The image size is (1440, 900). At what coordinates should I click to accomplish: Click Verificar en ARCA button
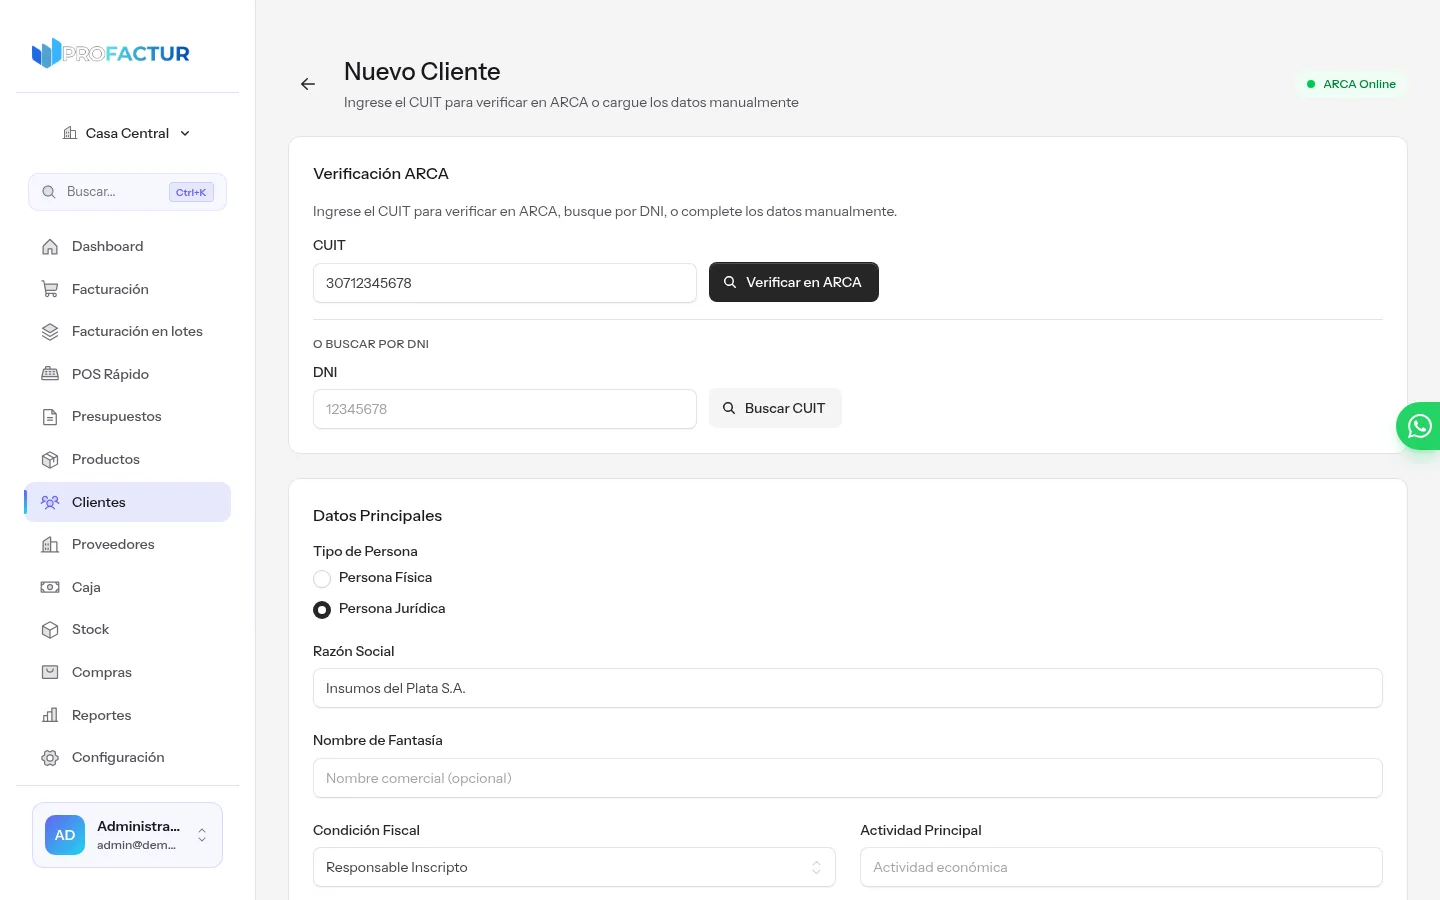794,282
